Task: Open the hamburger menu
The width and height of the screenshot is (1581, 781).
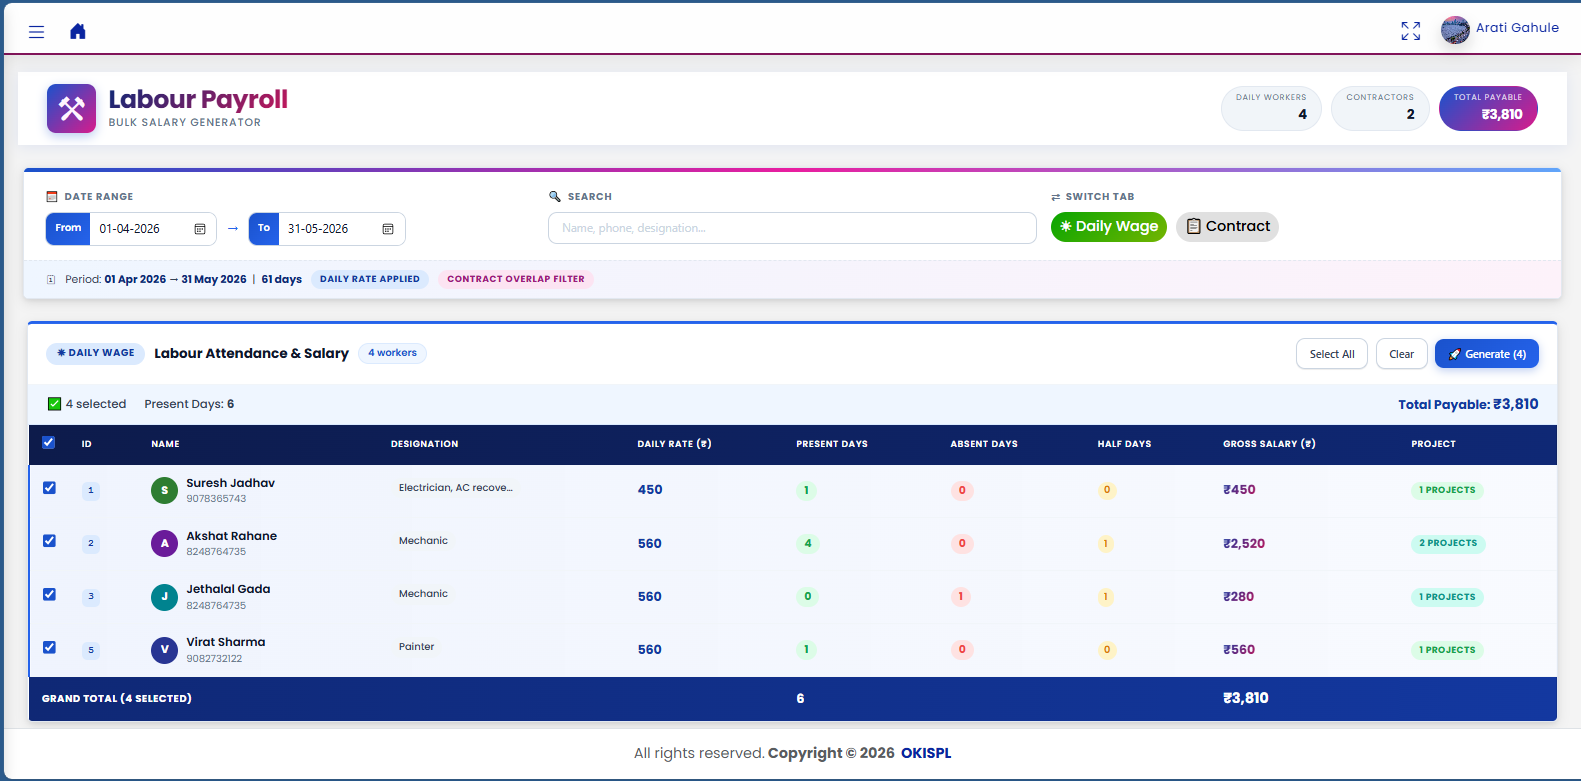Action: click(x=37, y=32)
